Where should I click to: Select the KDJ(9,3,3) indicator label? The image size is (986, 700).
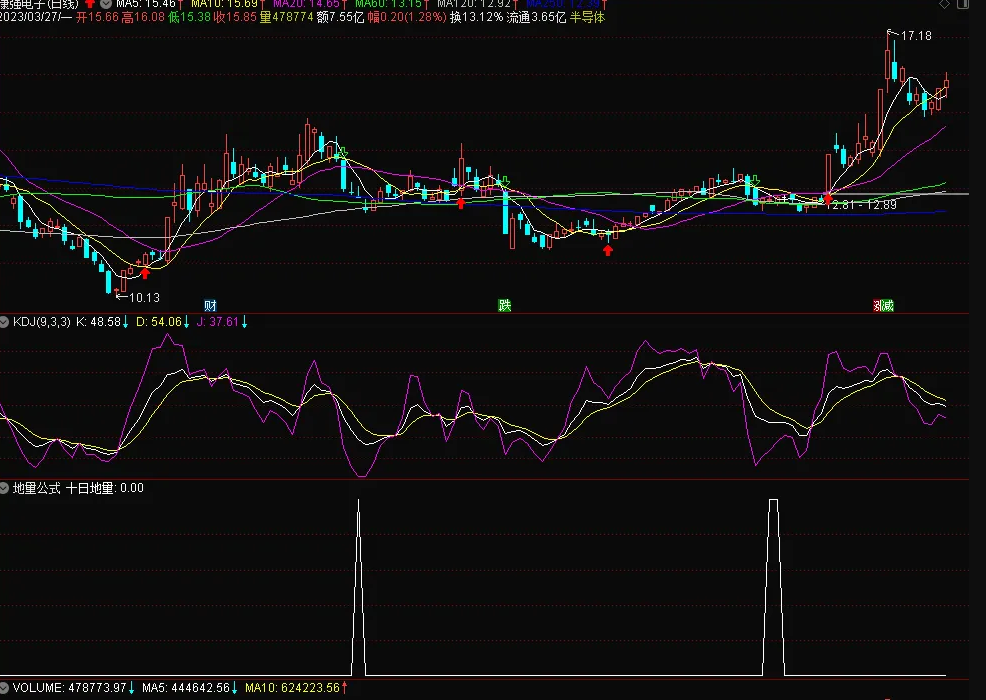click(42, 322)
